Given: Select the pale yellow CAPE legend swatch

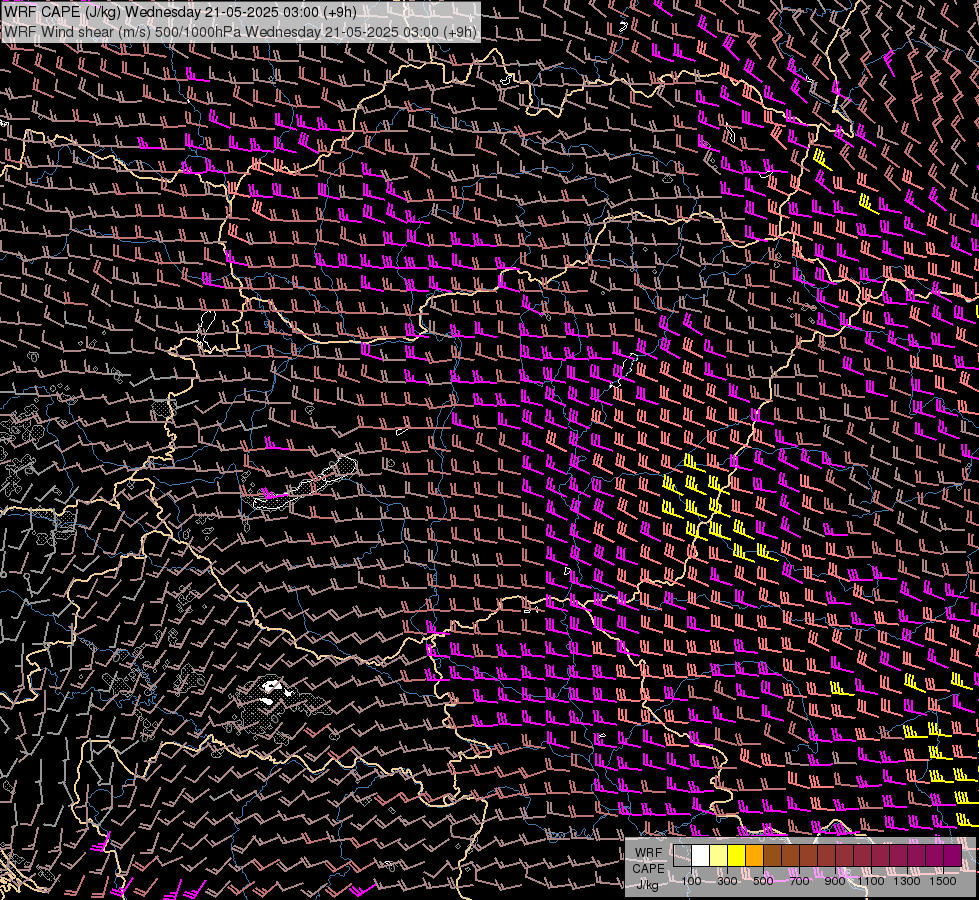Looking at the screenshot, I should (x=719, y=856).
